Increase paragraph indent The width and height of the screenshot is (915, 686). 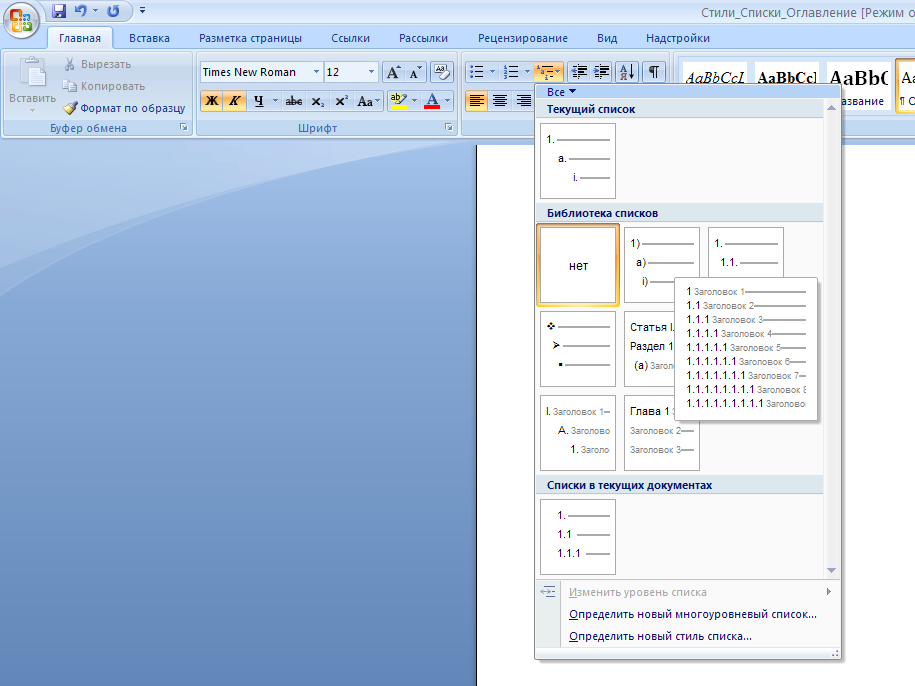click(602, 72)
